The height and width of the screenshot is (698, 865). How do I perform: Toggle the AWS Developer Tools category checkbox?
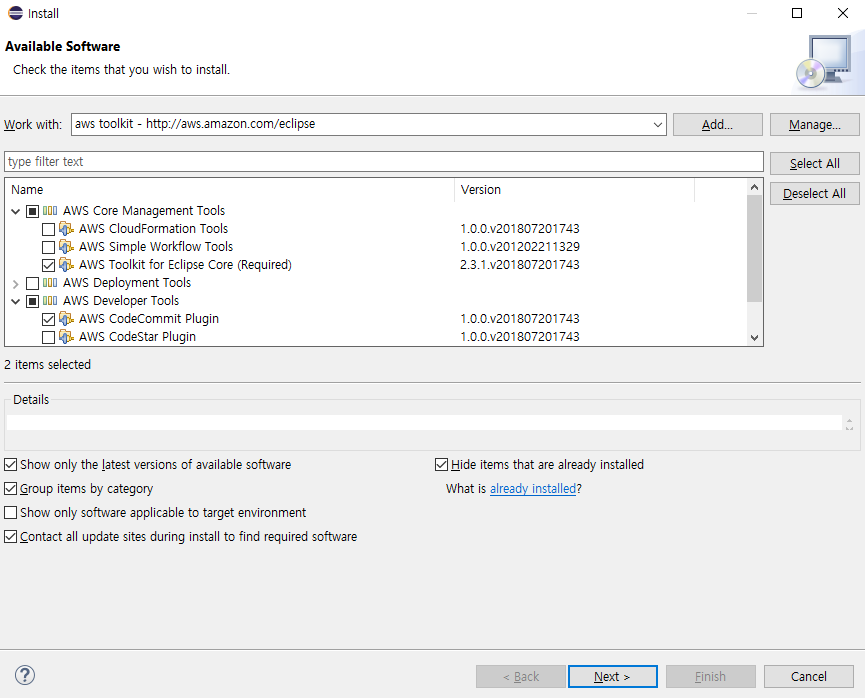(33, 301)
